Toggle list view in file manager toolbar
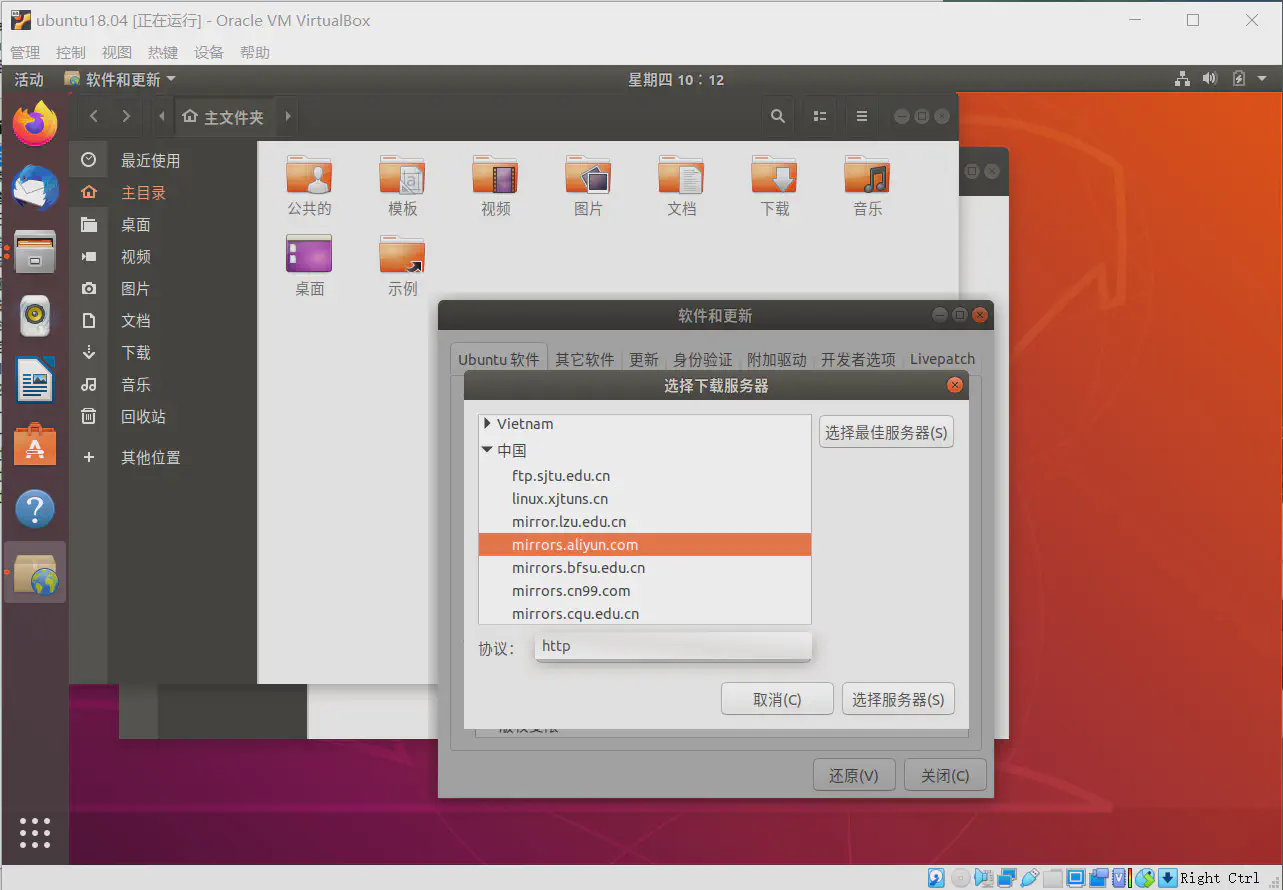Image resolution: width=1283 pixels, height=890 pixels. point(820,117)
